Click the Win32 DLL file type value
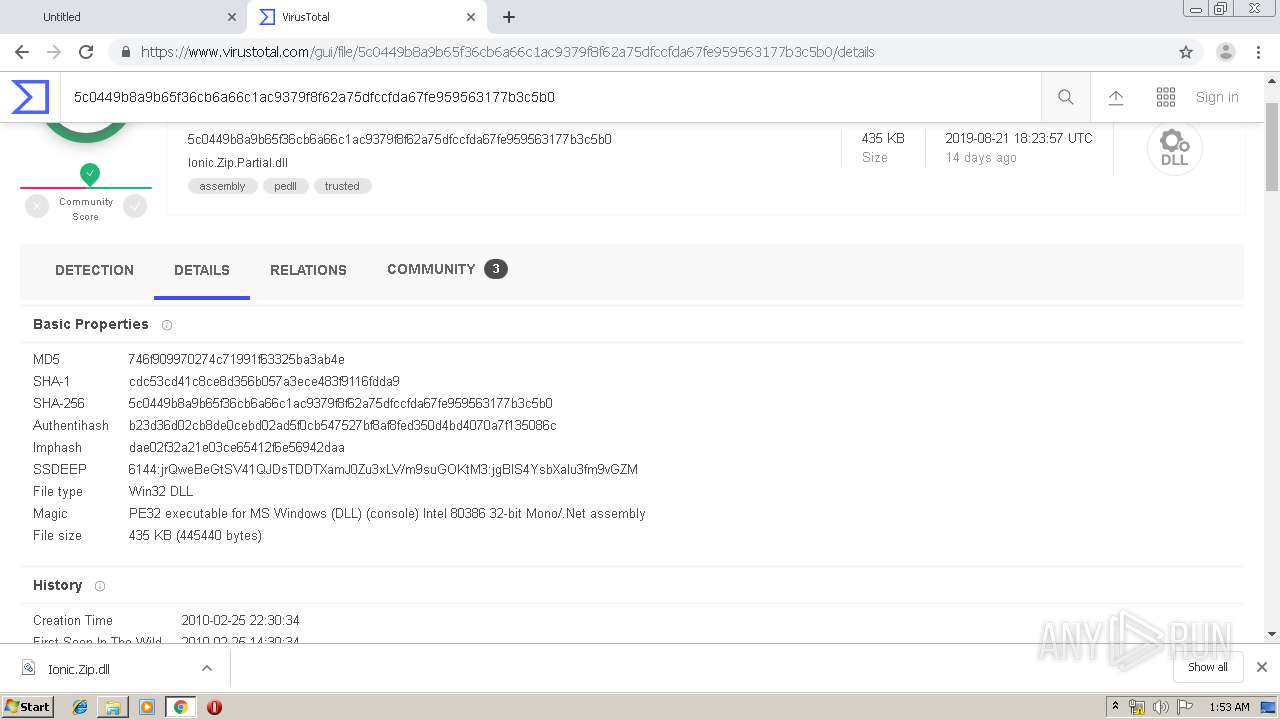 (161, 491)
